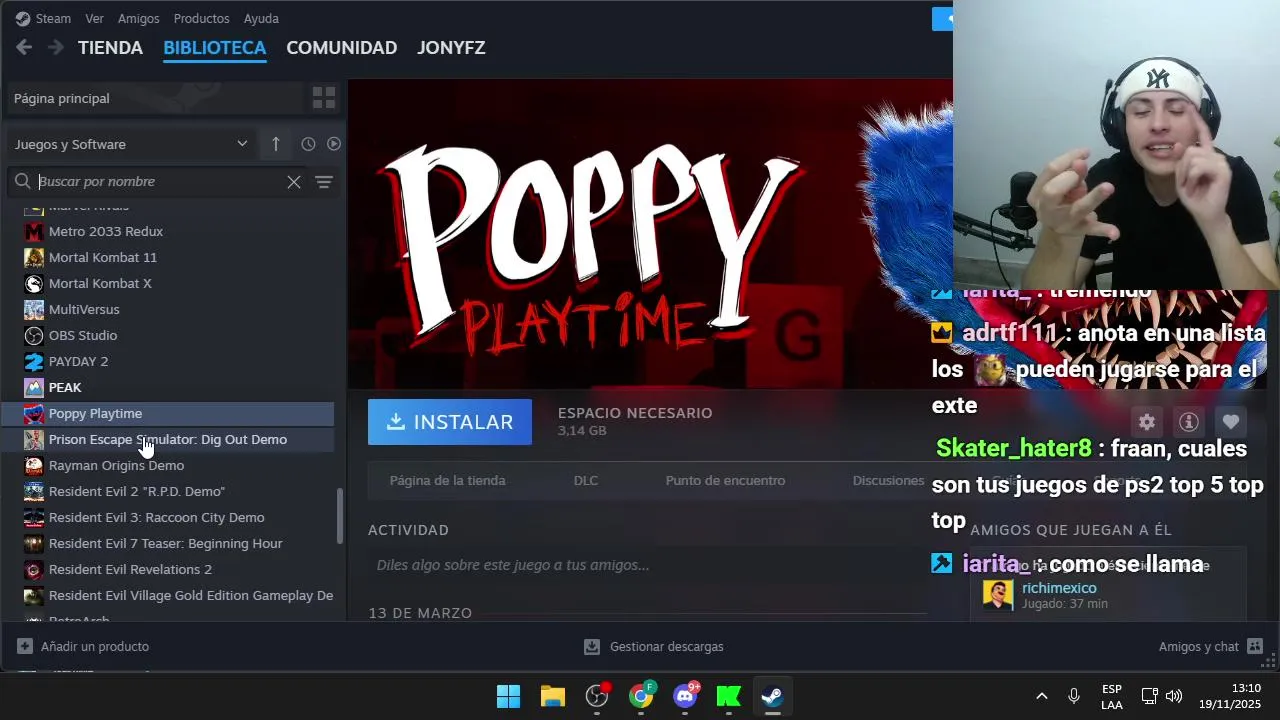Open volume control in system tray
Image resolution: width=1280 pixels, height=720 pixels.
(1174, 696)
